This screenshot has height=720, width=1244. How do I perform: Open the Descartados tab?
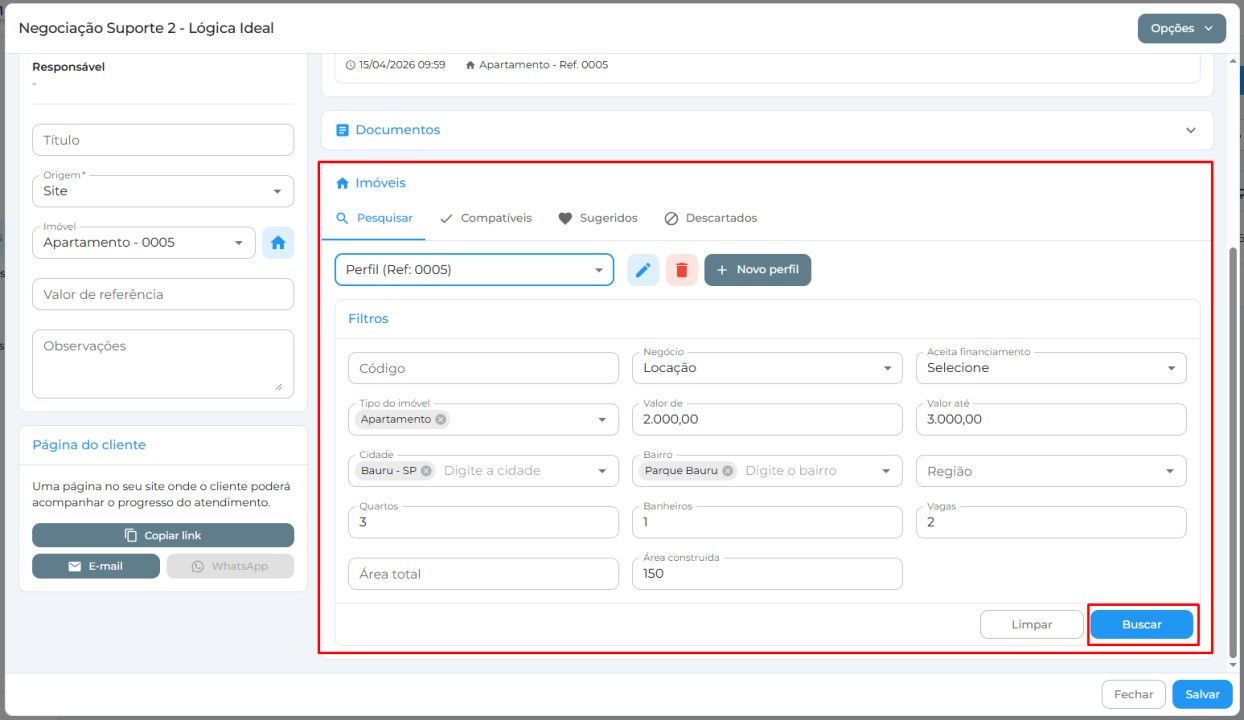[710, 218]
